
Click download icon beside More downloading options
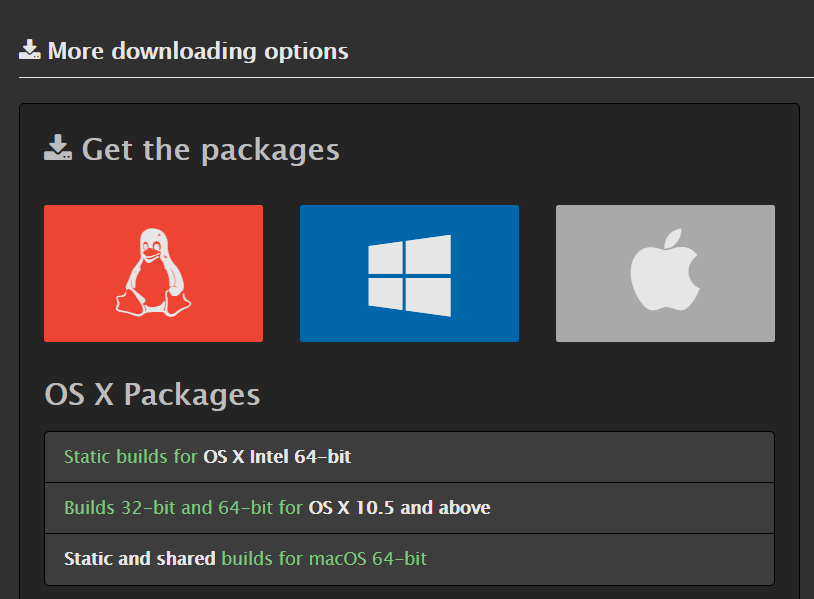click(x=30, y=50)
